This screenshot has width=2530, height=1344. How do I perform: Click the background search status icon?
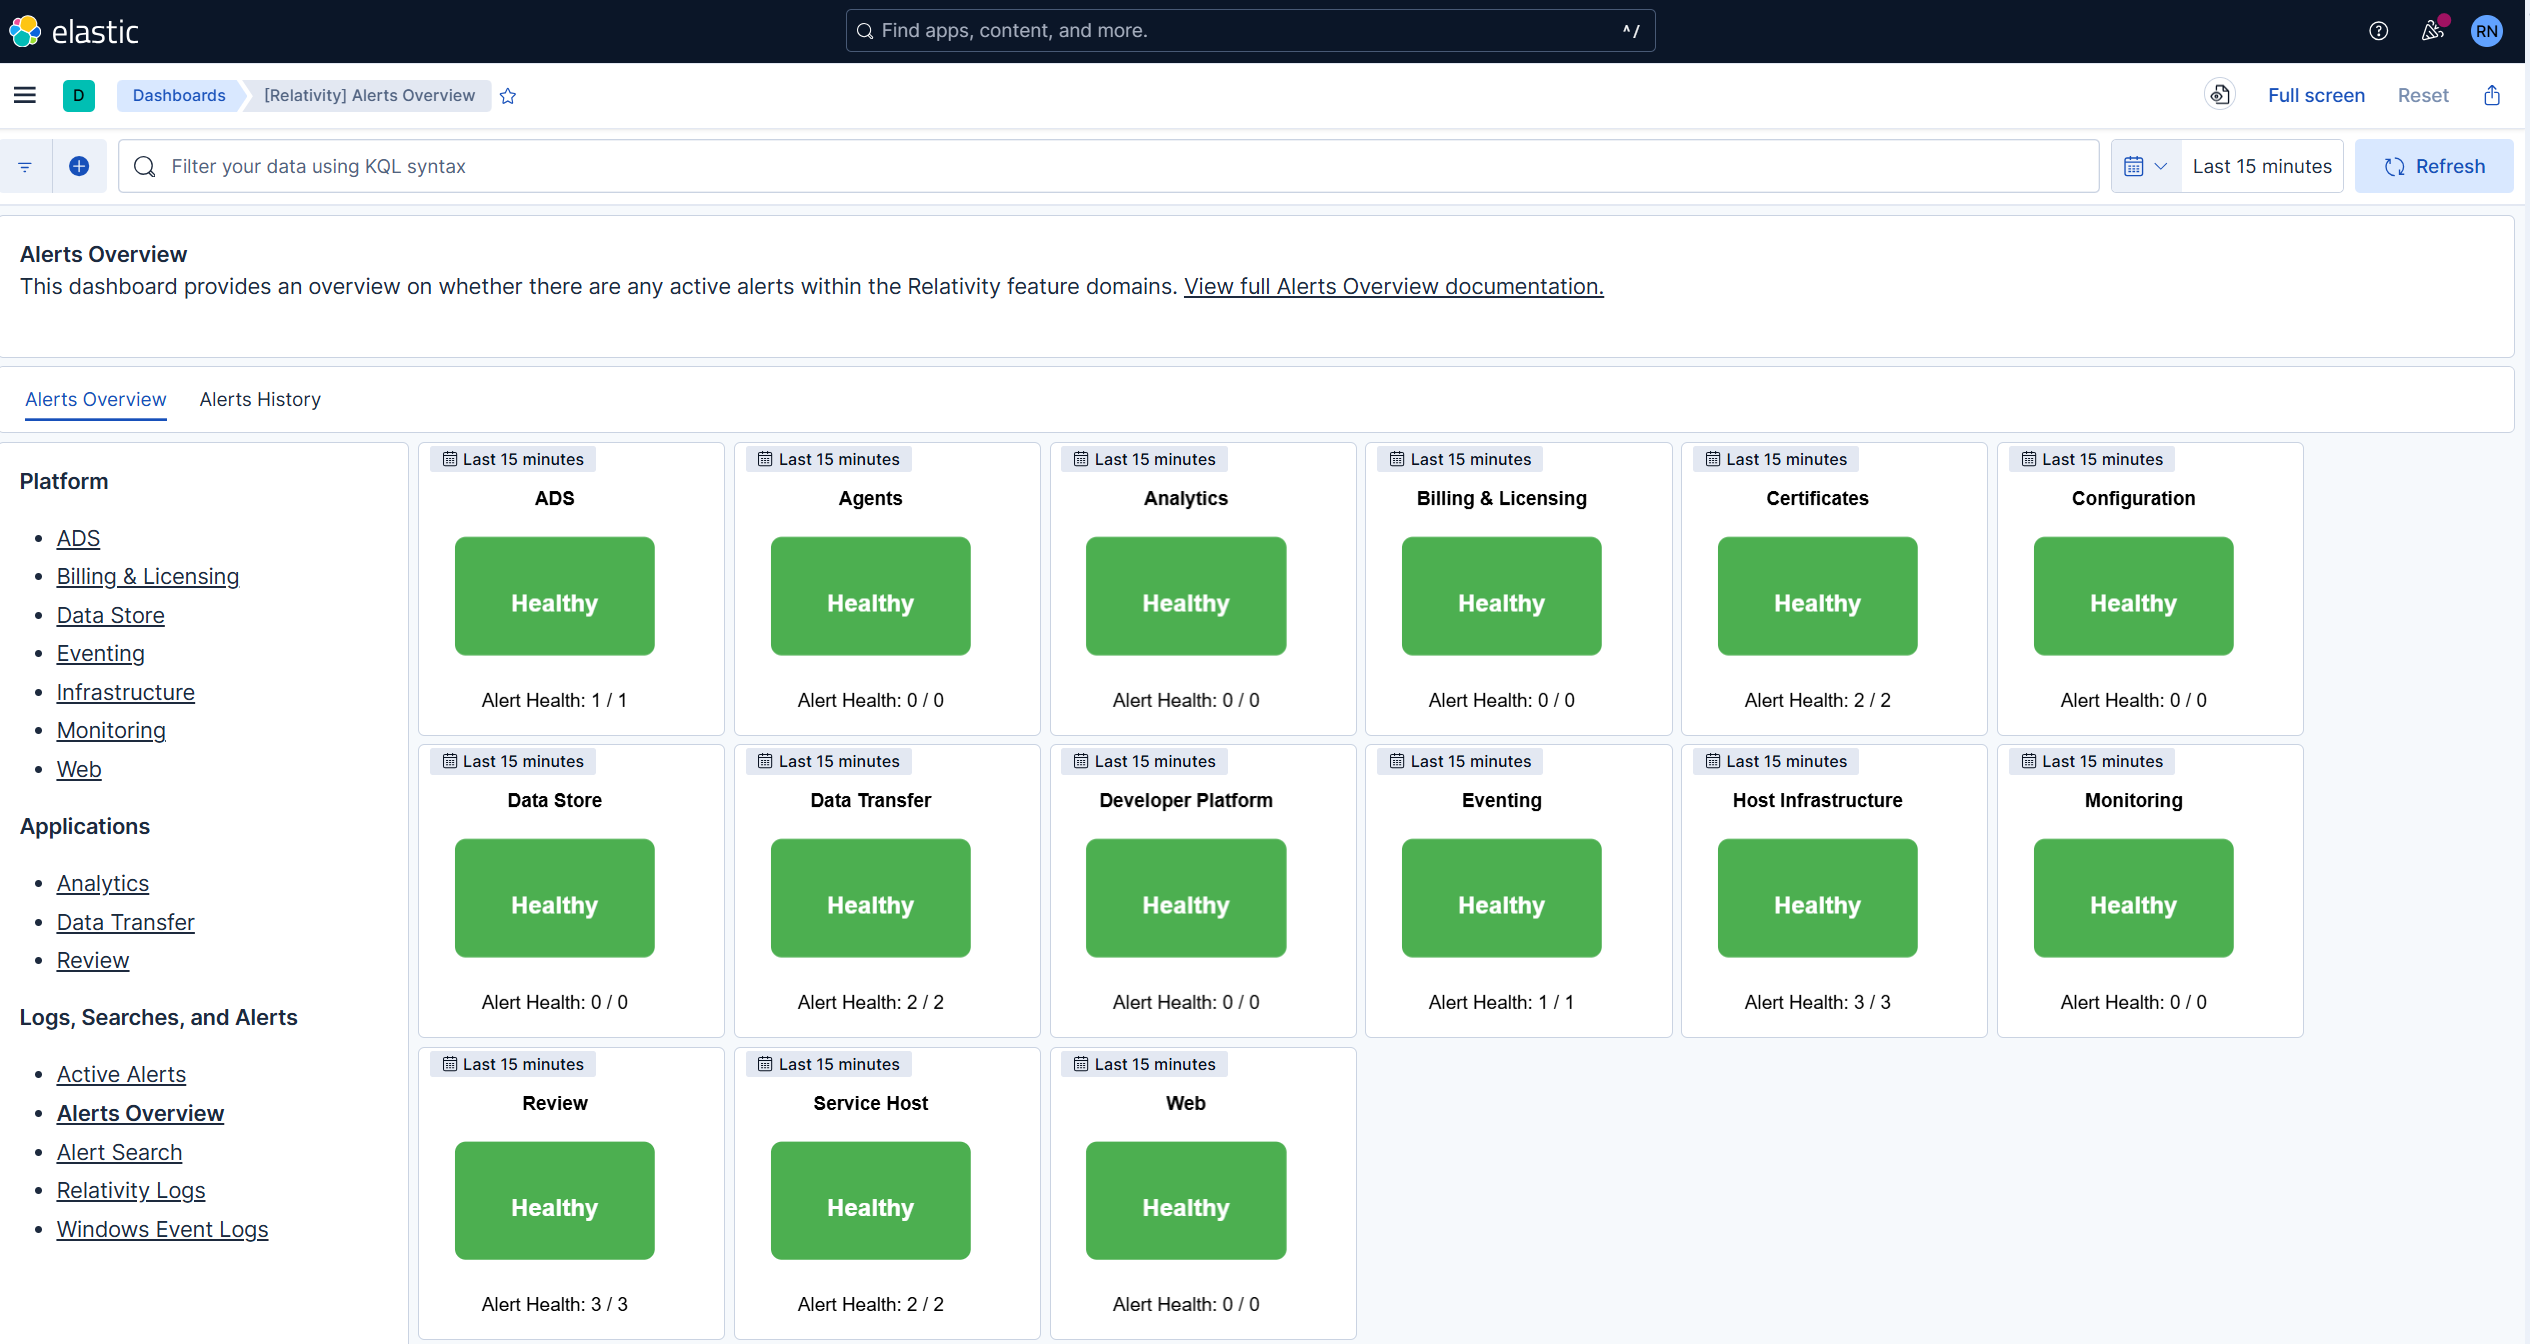(x=2220, y=95)
